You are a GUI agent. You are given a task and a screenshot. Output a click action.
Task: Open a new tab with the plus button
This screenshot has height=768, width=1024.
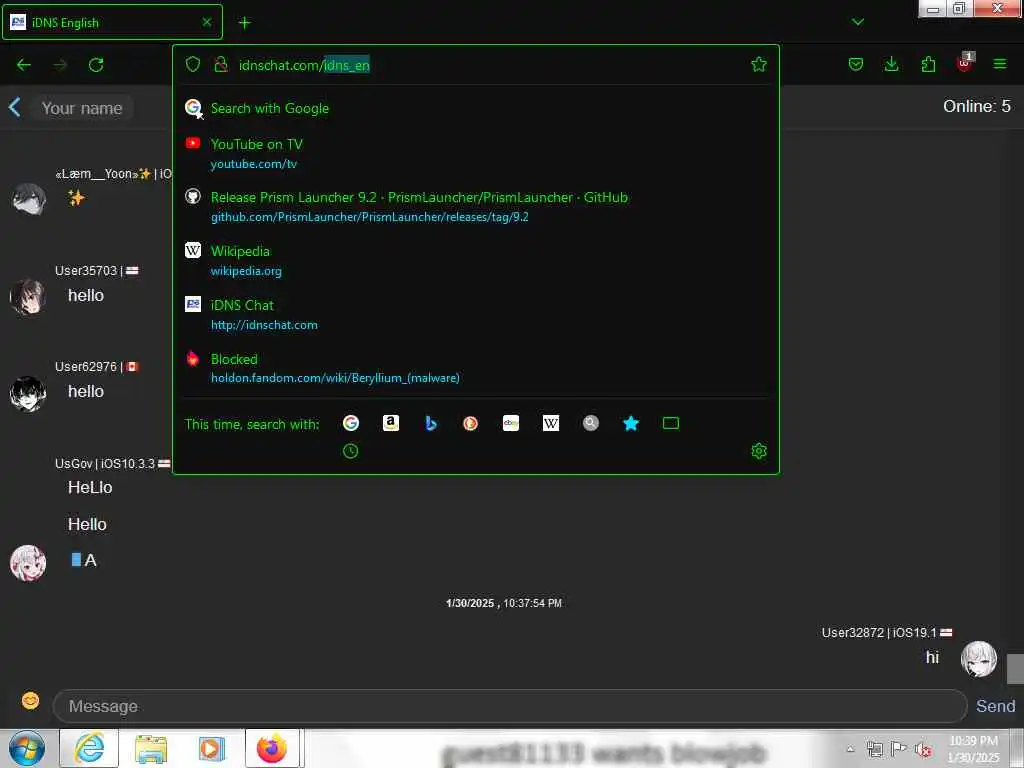pos(244,23)
